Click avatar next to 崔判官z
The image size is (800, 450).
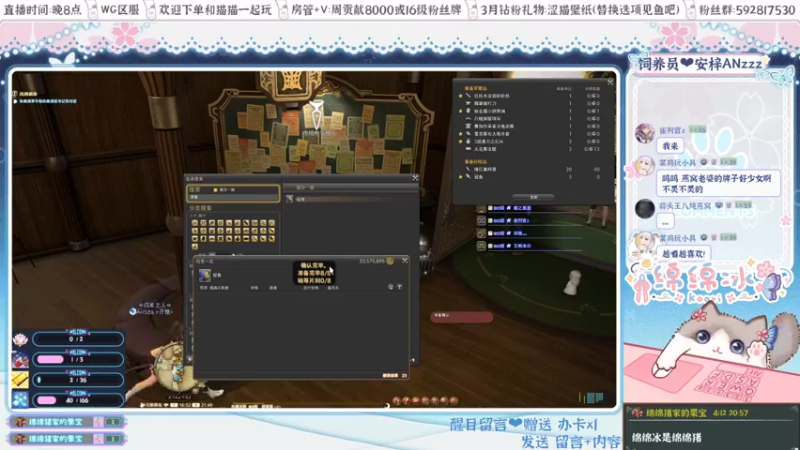click(644, 133)
